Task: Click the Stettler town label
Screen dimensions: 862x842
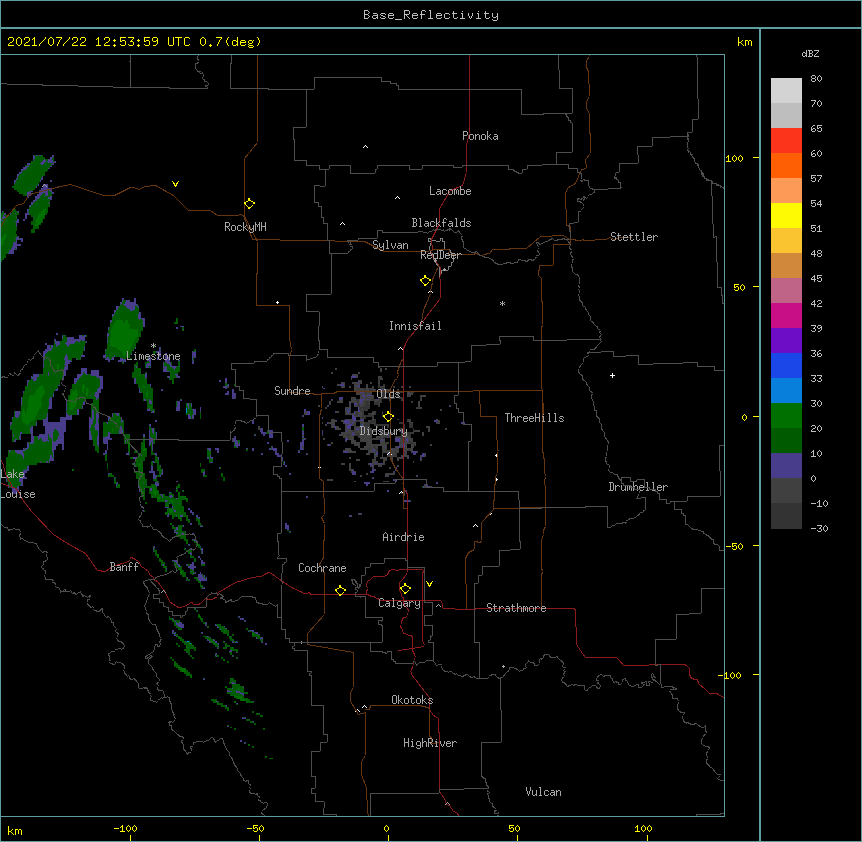Action: pyautogui.click(x=634, y=237)
